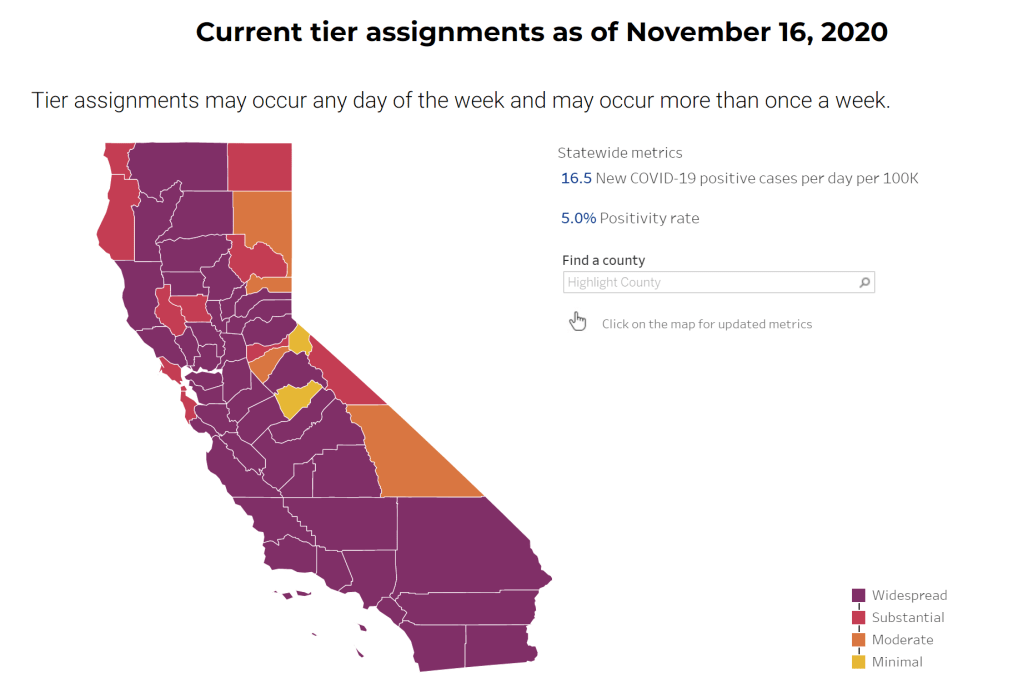Select the red Substantial legend swatch
1023x687 pixels.
[858, 618]
